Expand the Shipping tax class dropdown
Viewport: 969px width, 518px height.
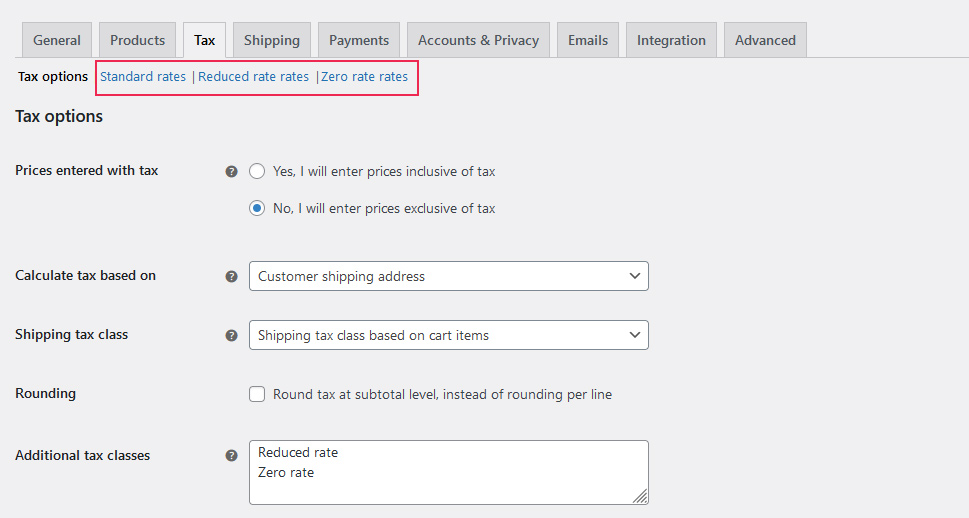pos(448,335)
